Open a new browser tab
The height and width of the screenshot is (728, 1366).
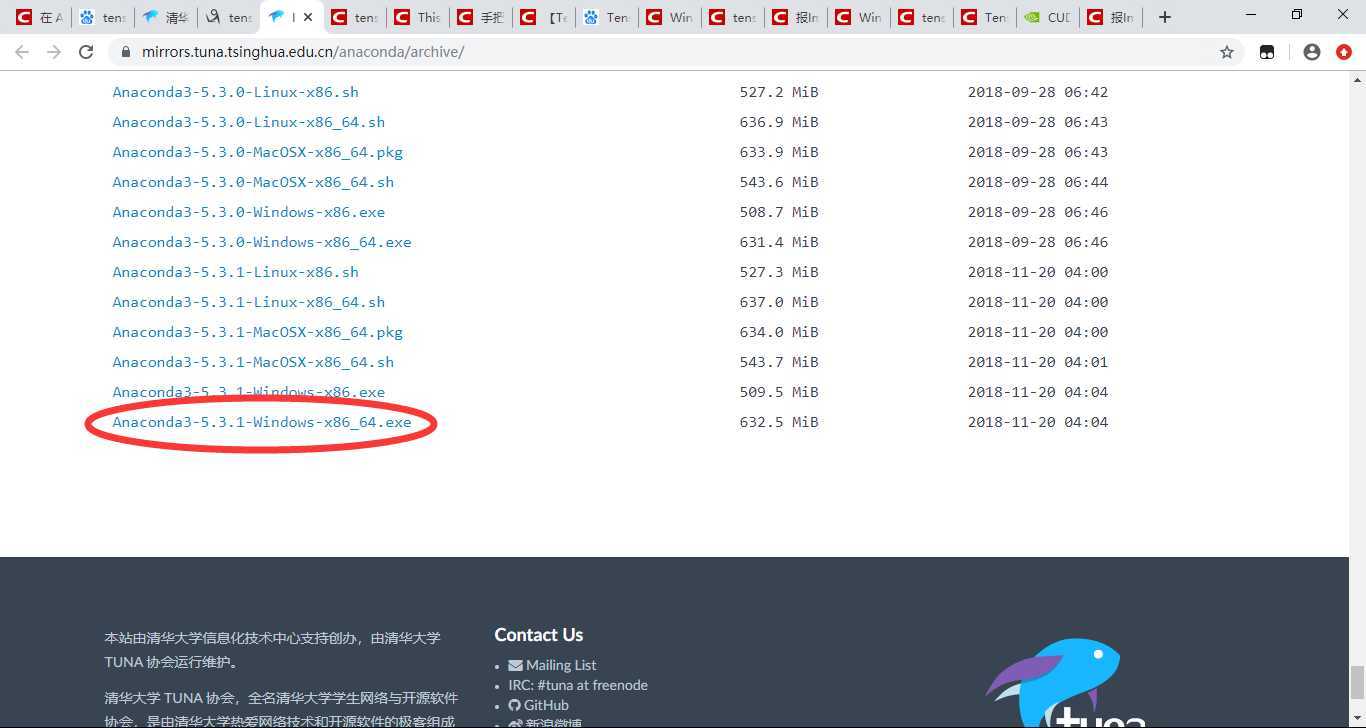click(x=1164, y=17)
